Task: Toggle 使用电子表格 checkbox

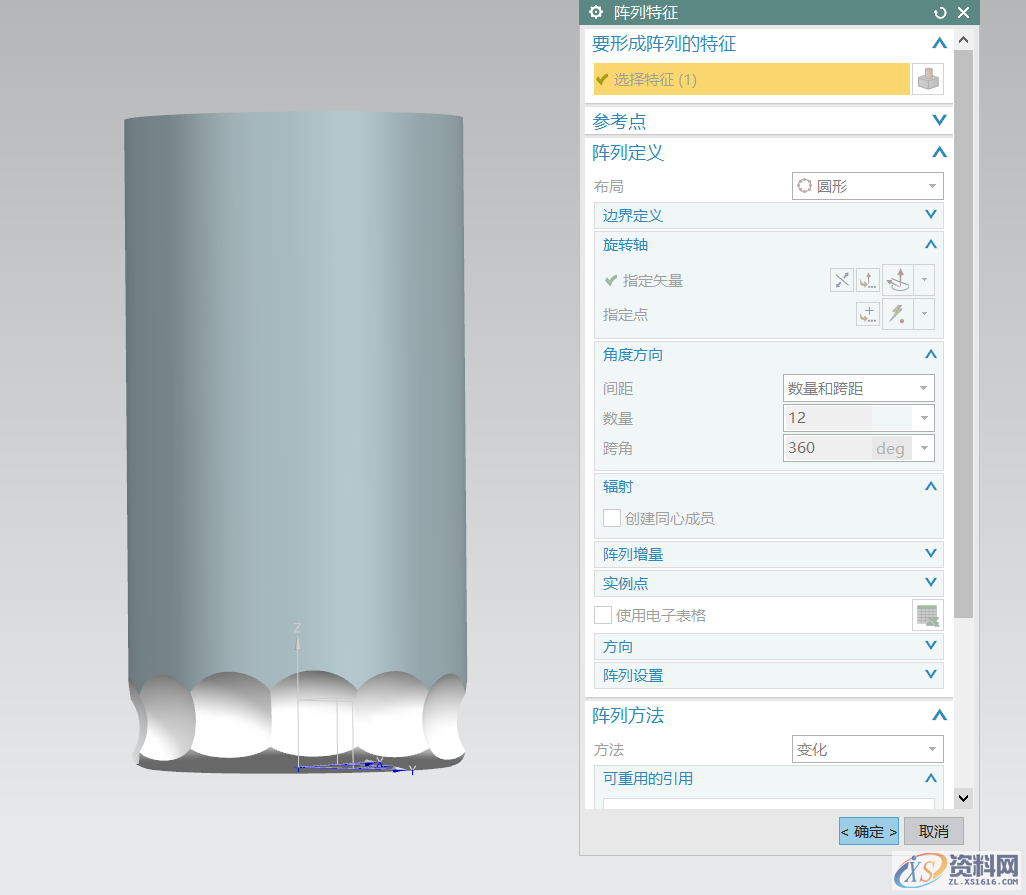Action: (603, 615)
